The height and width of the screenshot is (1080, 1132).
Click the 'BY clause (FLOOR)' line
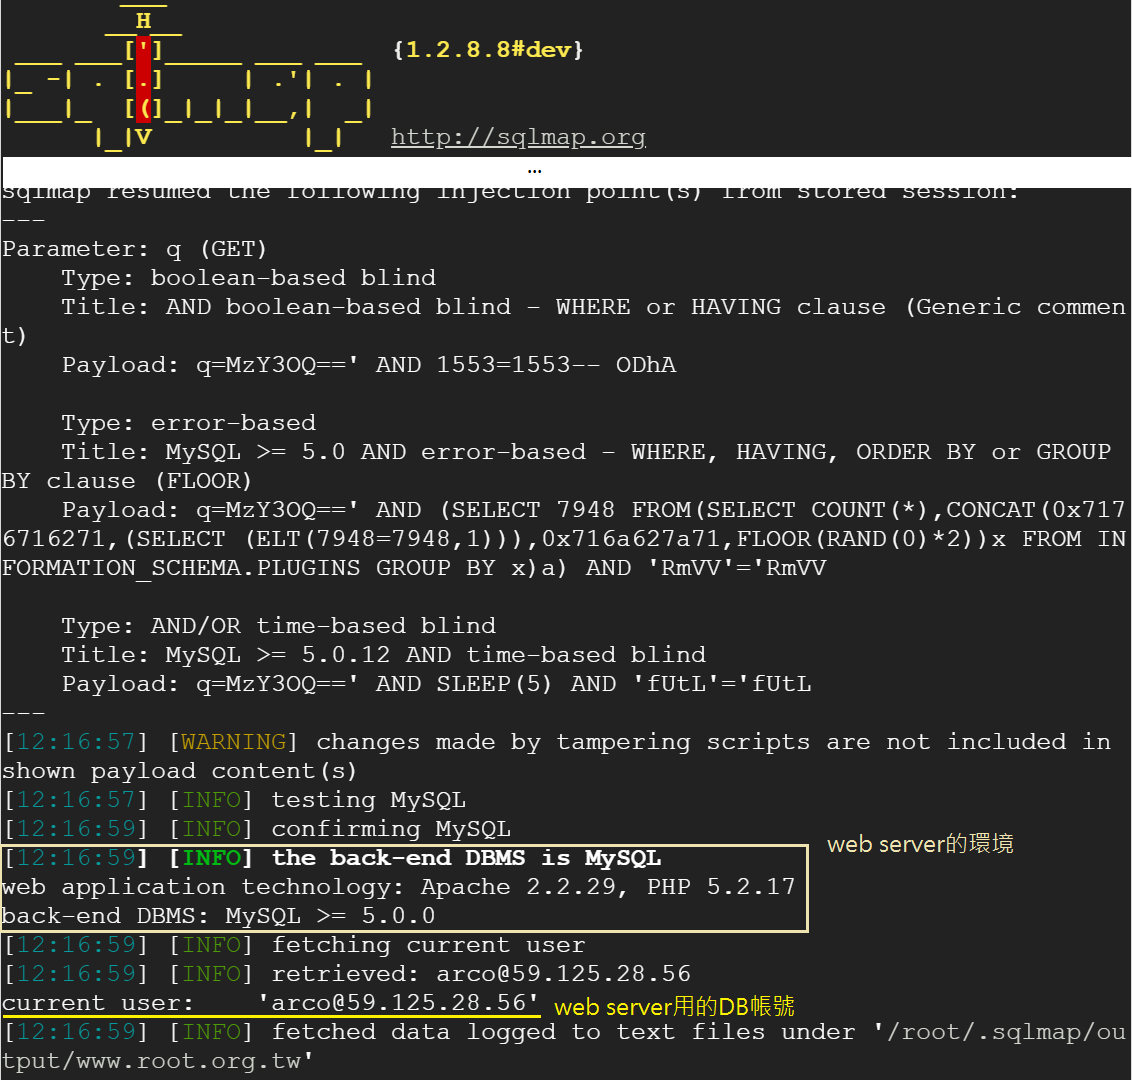tap(127, 481)
